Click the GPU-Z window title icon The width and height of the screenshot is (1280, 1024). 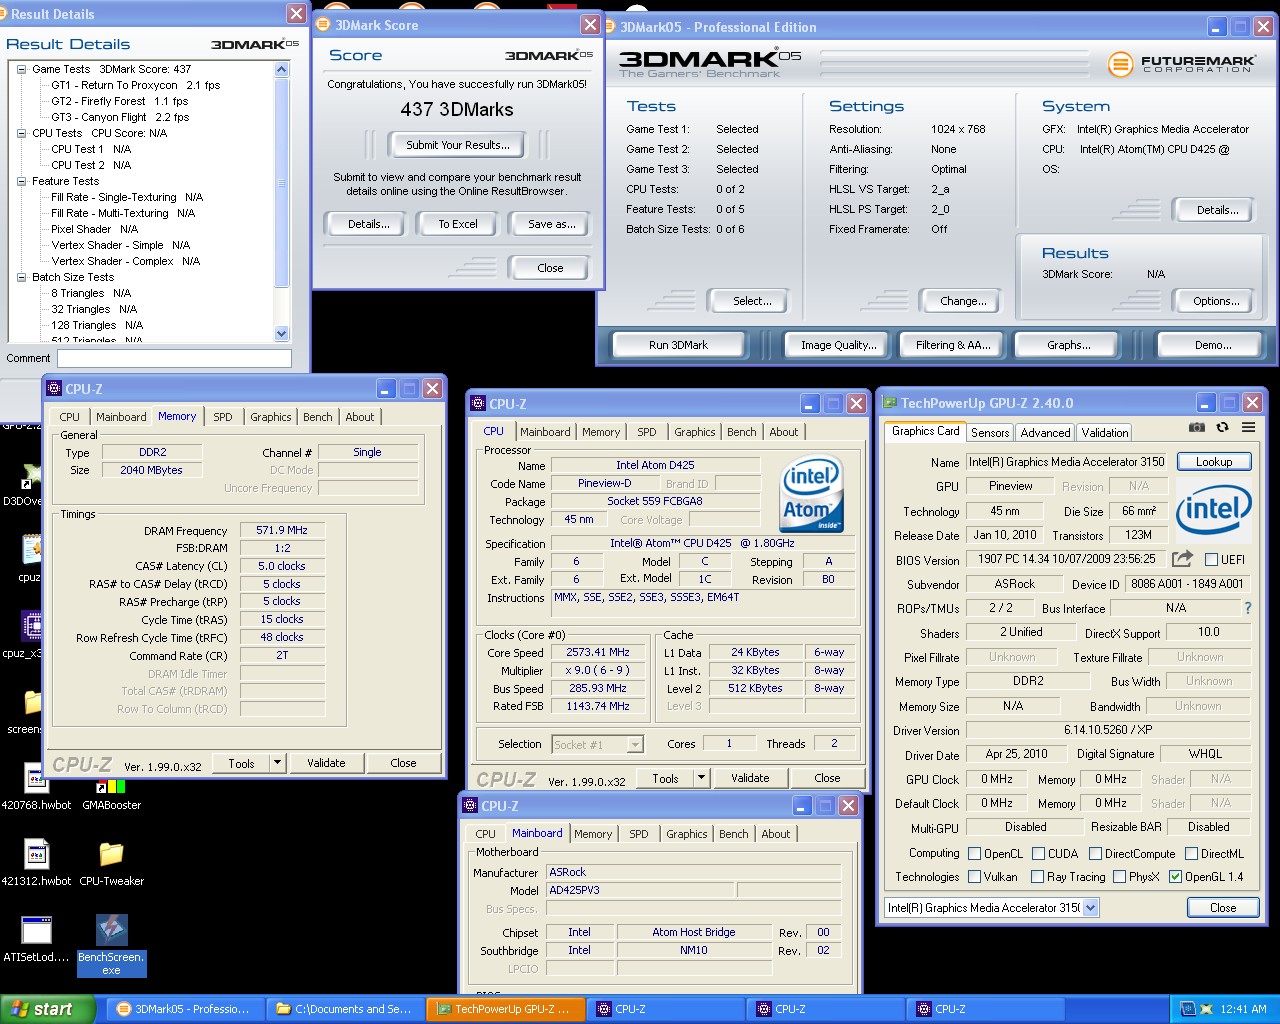point(889,403)
